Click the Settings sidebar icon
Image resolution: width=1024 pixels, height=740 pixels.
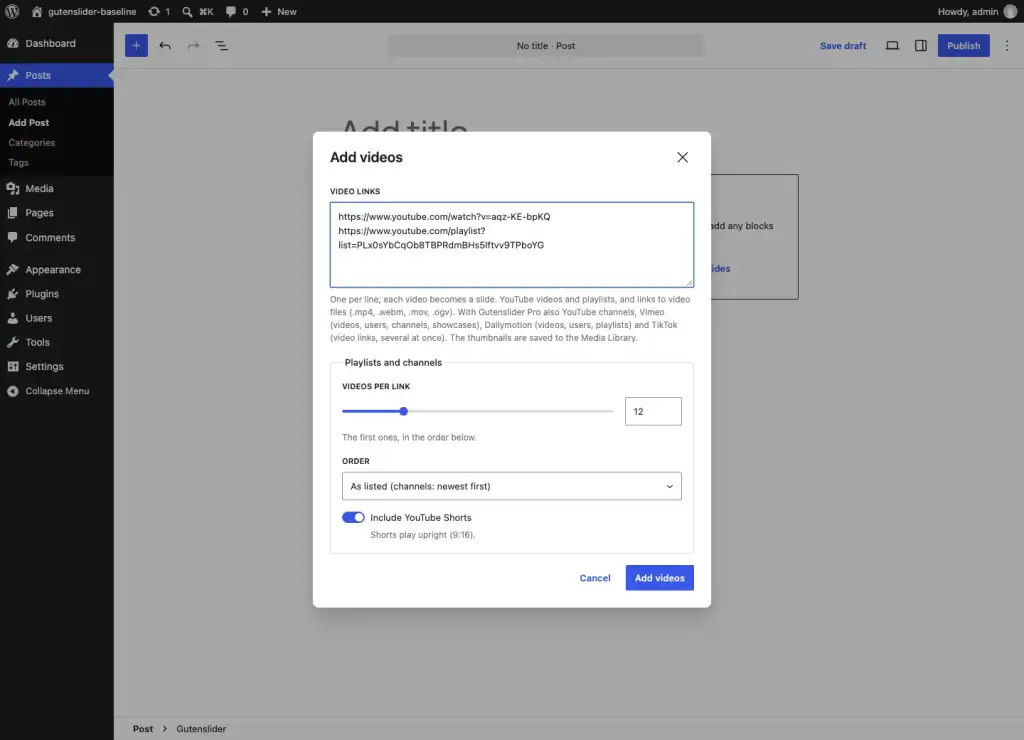click(12, 366)
